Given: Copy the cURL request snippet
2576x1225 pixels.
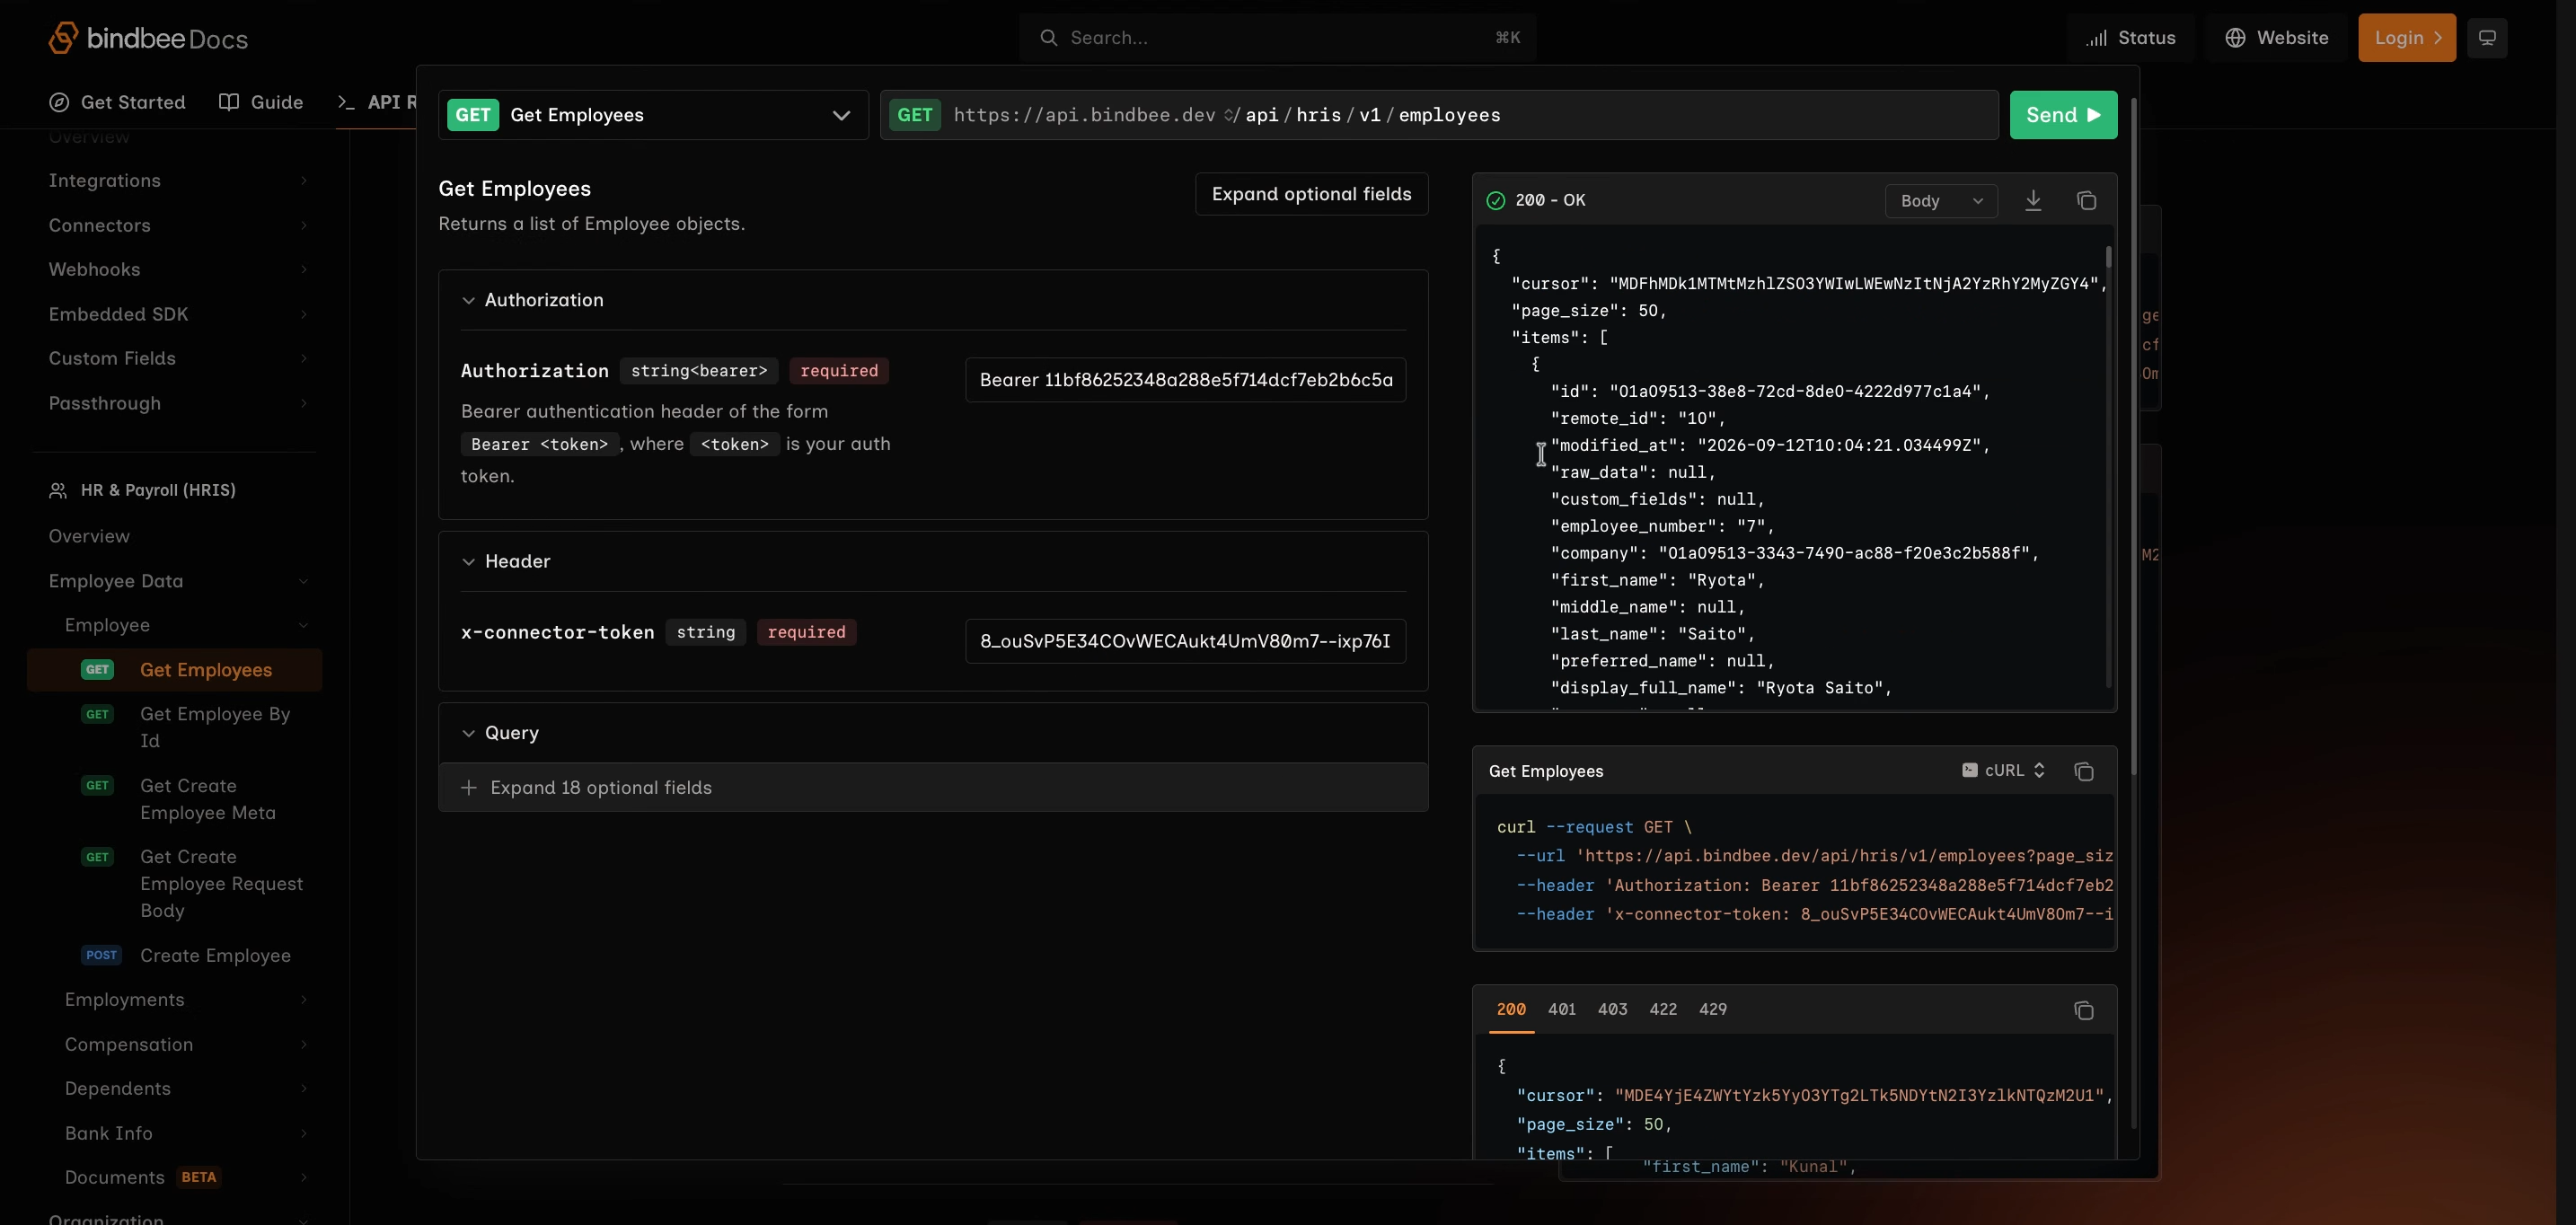Looking at the screenshot, I should click(2084, 771).
